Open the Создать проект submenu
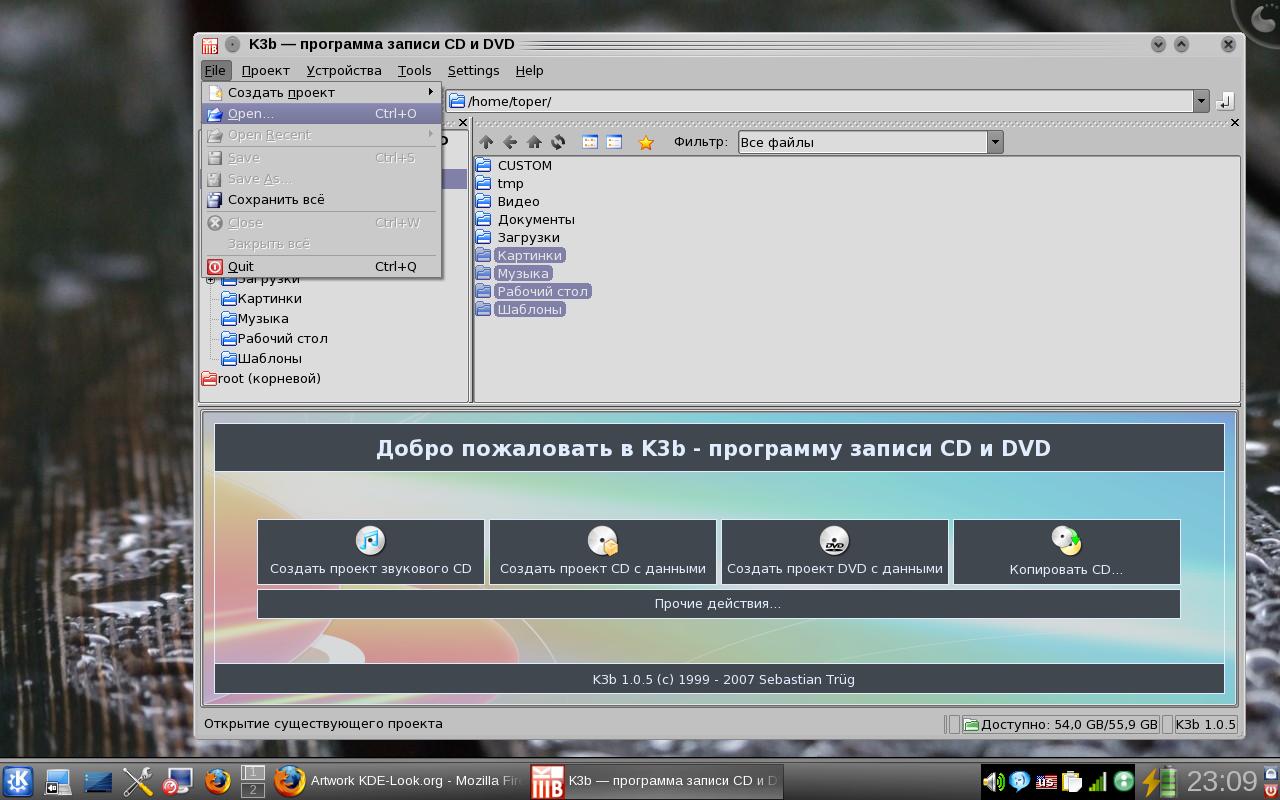 (x=322, y=92)
